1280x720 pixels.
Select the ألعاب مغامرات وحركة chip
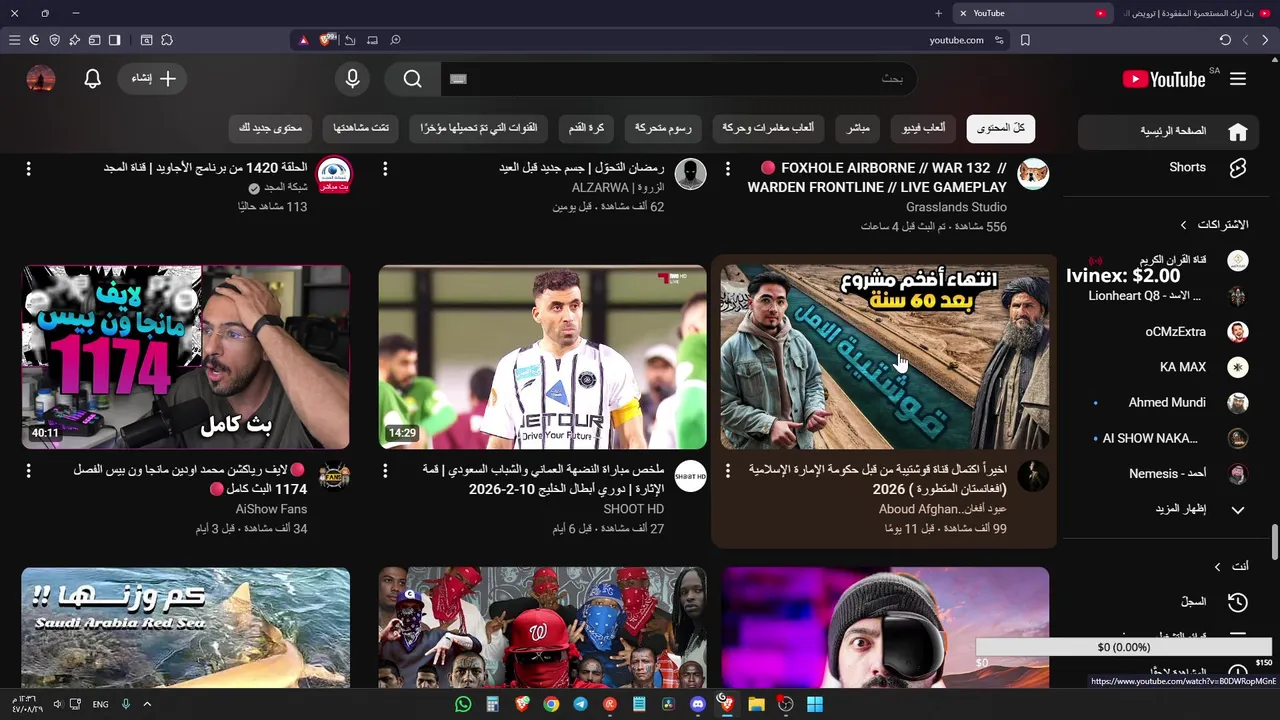coord(769,128)
